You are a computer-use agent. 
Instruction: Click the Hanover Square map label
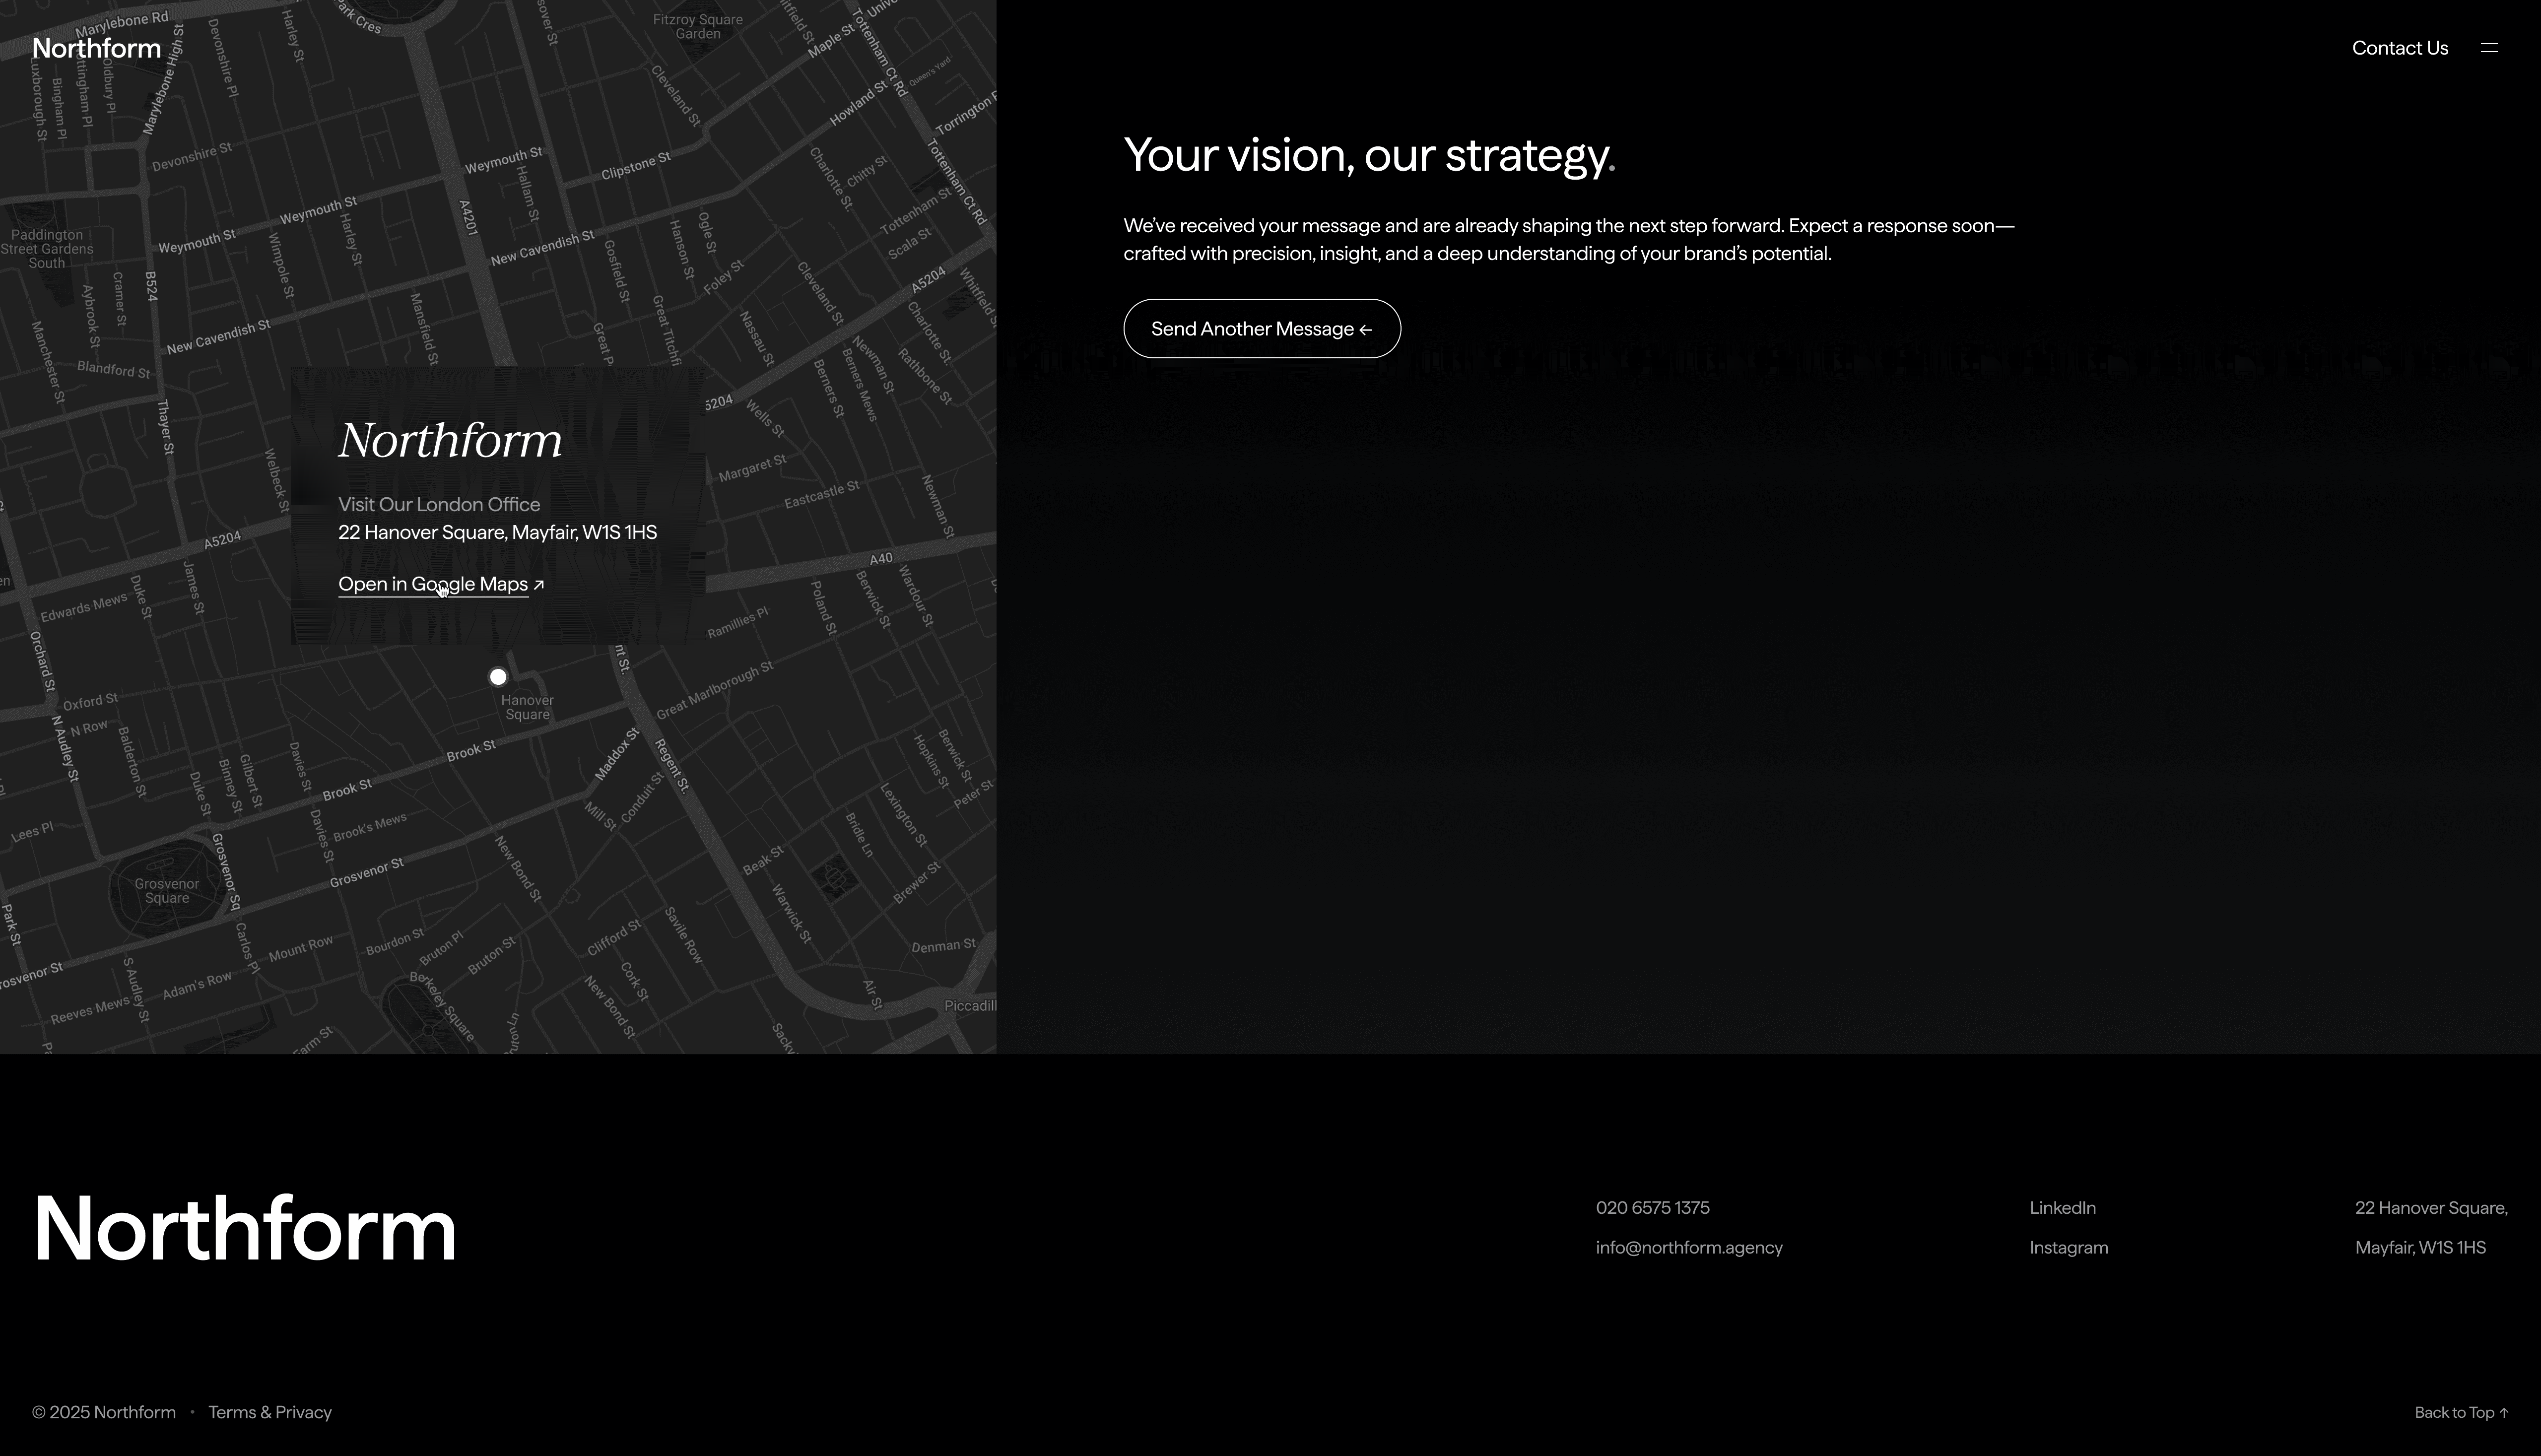(x=527, y=707)
